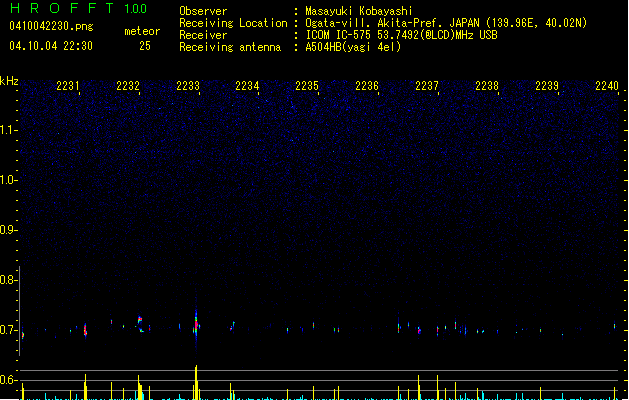Click the strong meteor echo at 2233
This screenshot has width=629, height=400.
click(196, 324)
